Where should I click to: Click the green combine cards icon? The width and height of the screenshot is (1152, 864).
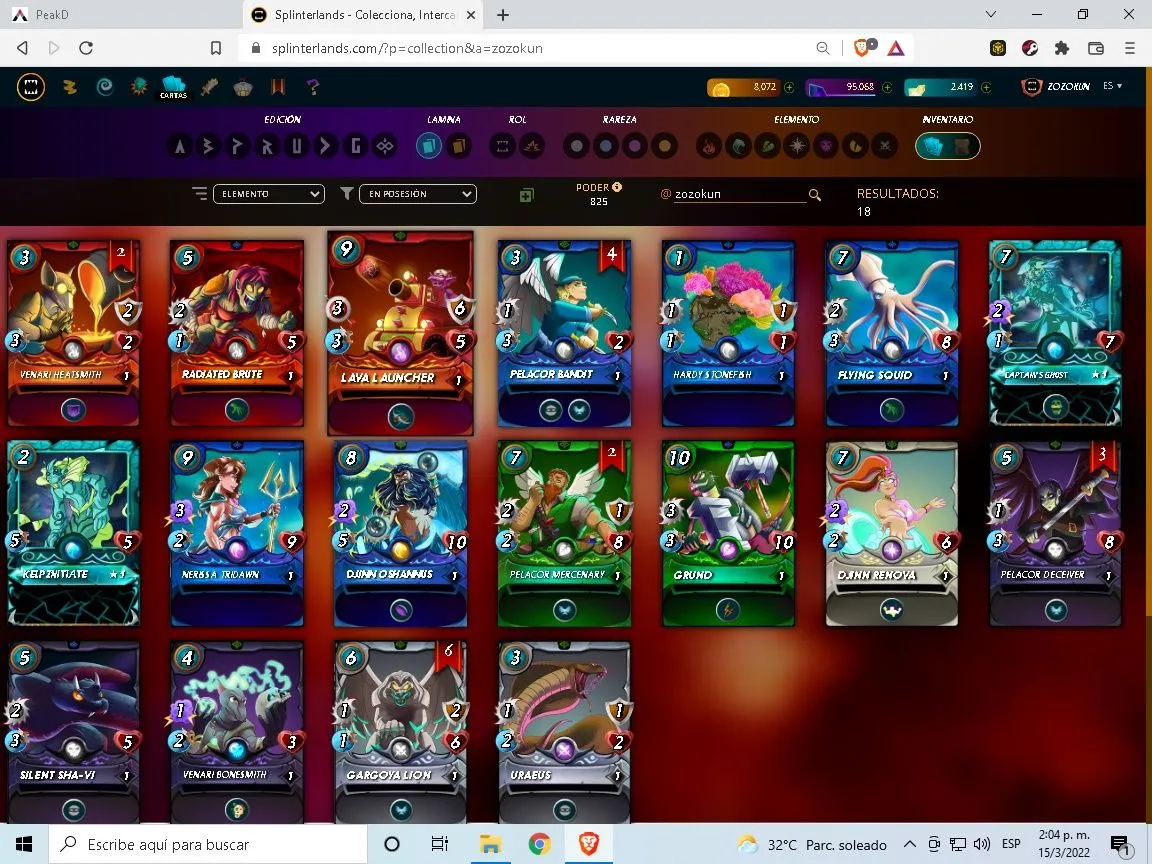coord(527,195)
